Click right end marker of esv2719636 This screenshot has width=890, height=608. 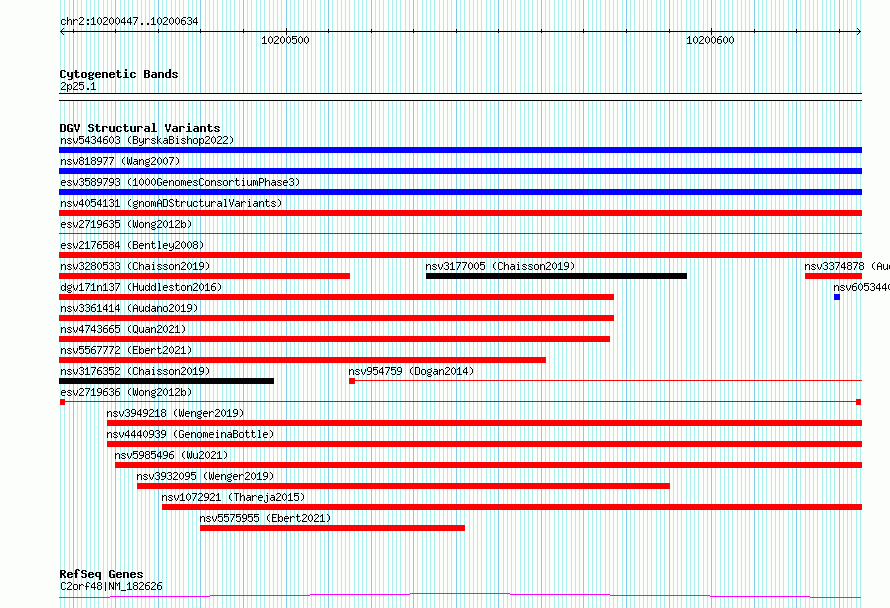pos(859,402)
